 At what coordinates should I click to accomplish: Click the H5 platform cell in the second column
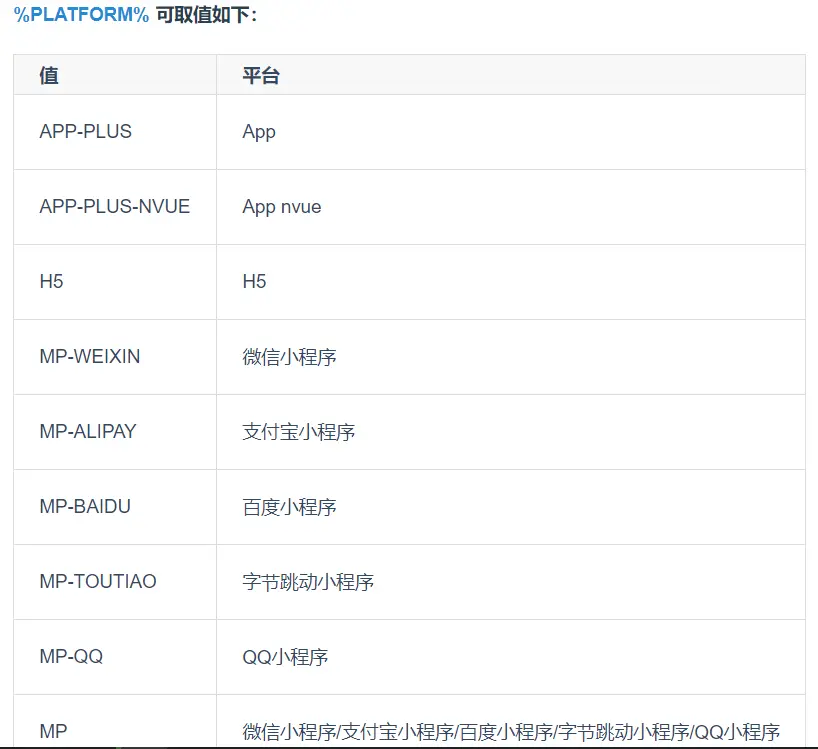(511, 282)
